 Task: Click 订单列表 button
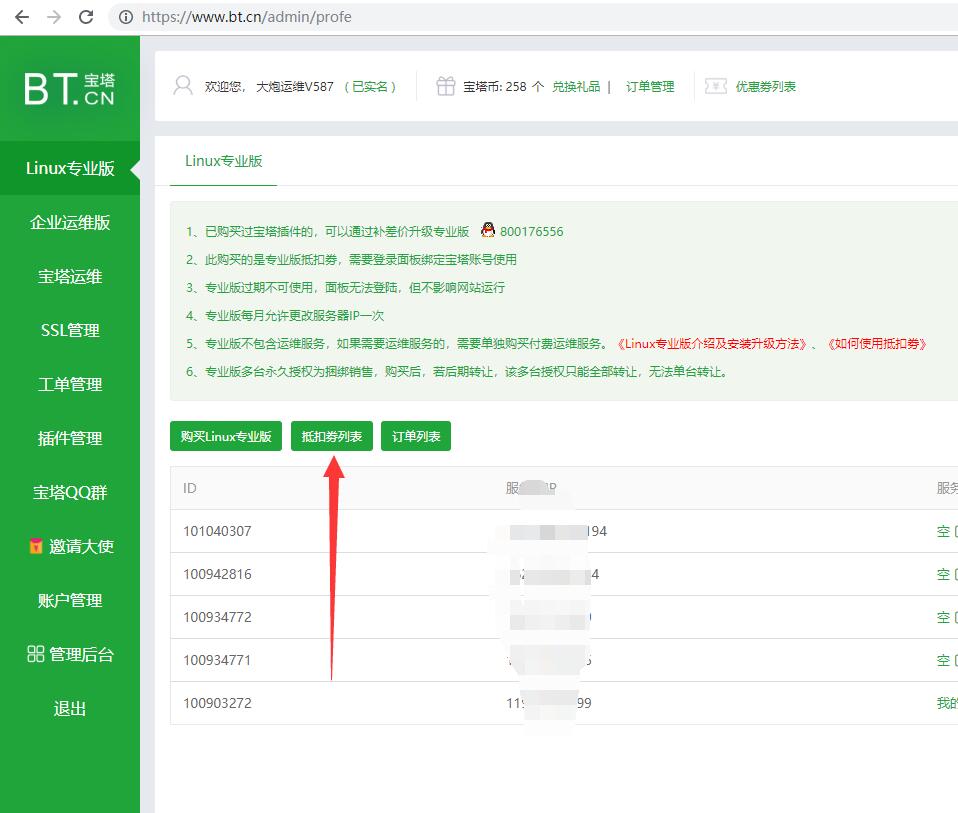[x=416, y=436]
